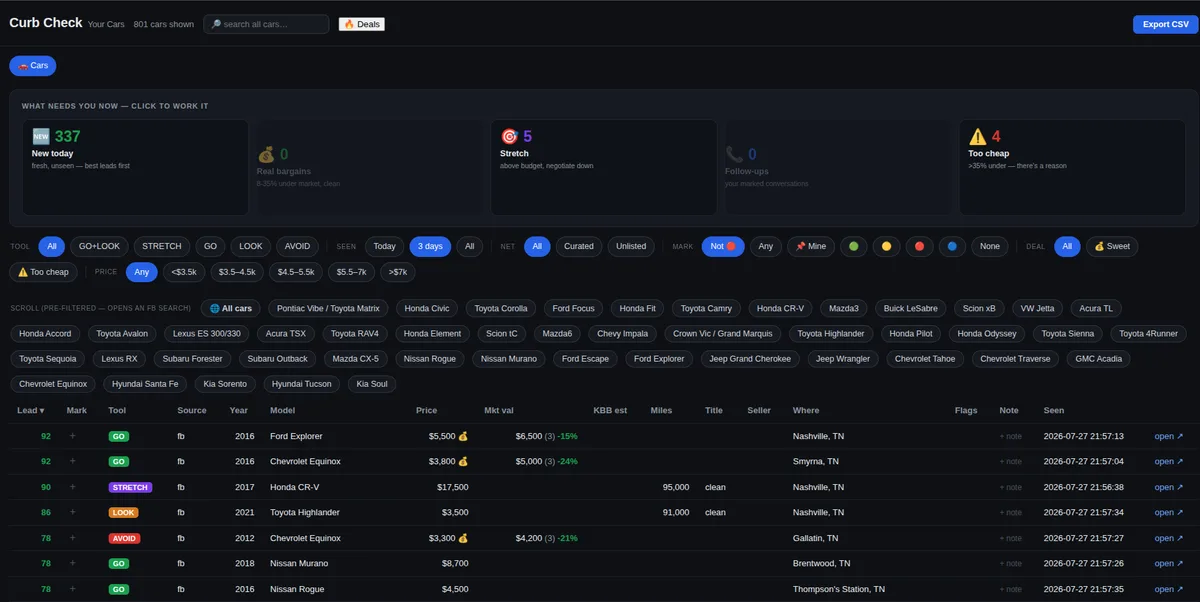Select Kia Soul model chip

(372, 384)
